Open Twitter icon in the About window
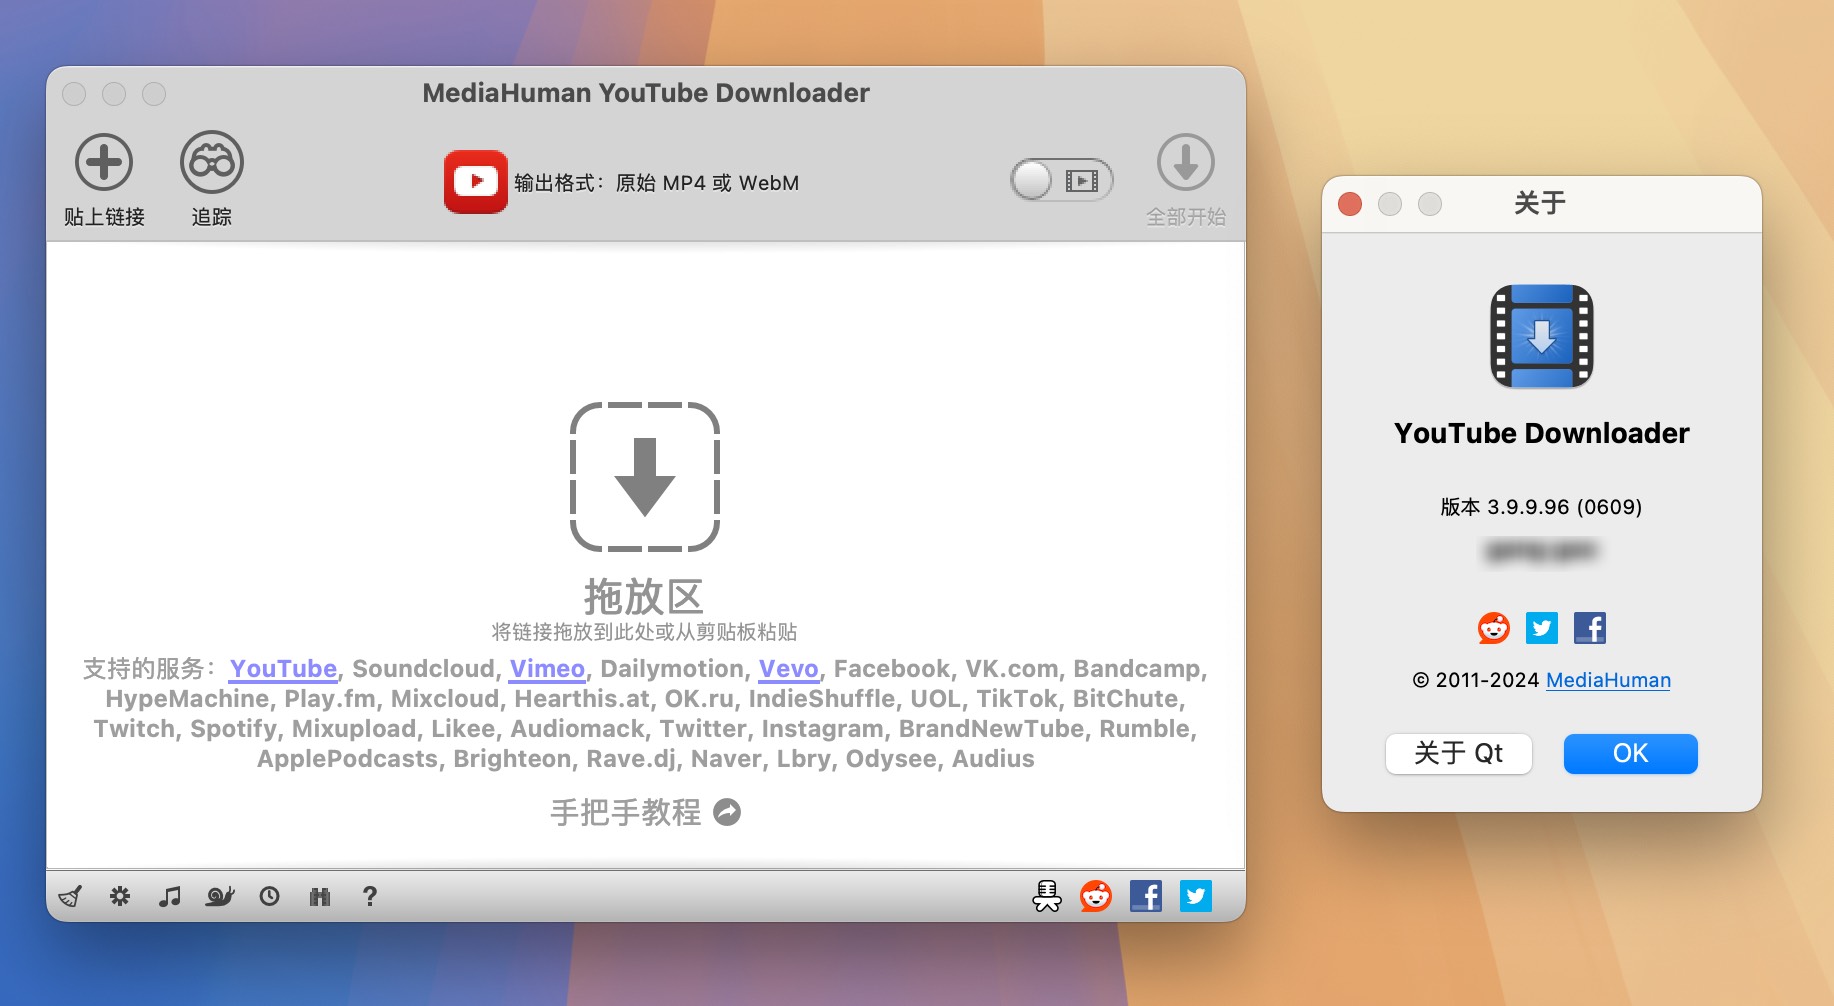Image resolution: width=1834 pixels, height=1006 pixels. click(x=1542, y=628)
